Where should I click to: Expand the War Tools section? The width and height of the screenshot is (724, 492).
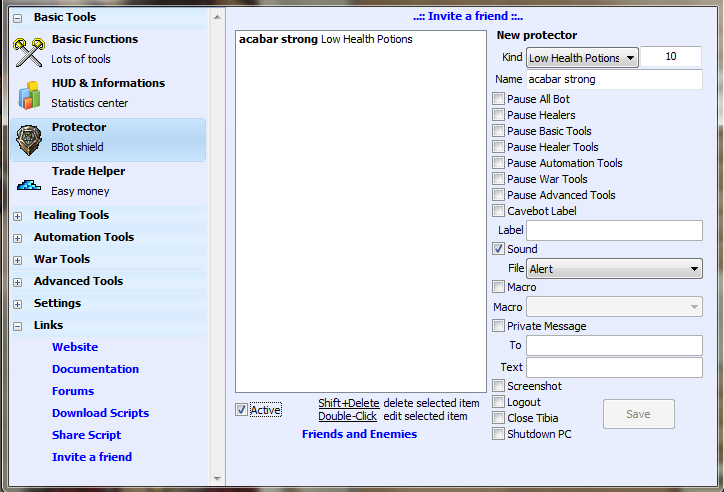18,260
